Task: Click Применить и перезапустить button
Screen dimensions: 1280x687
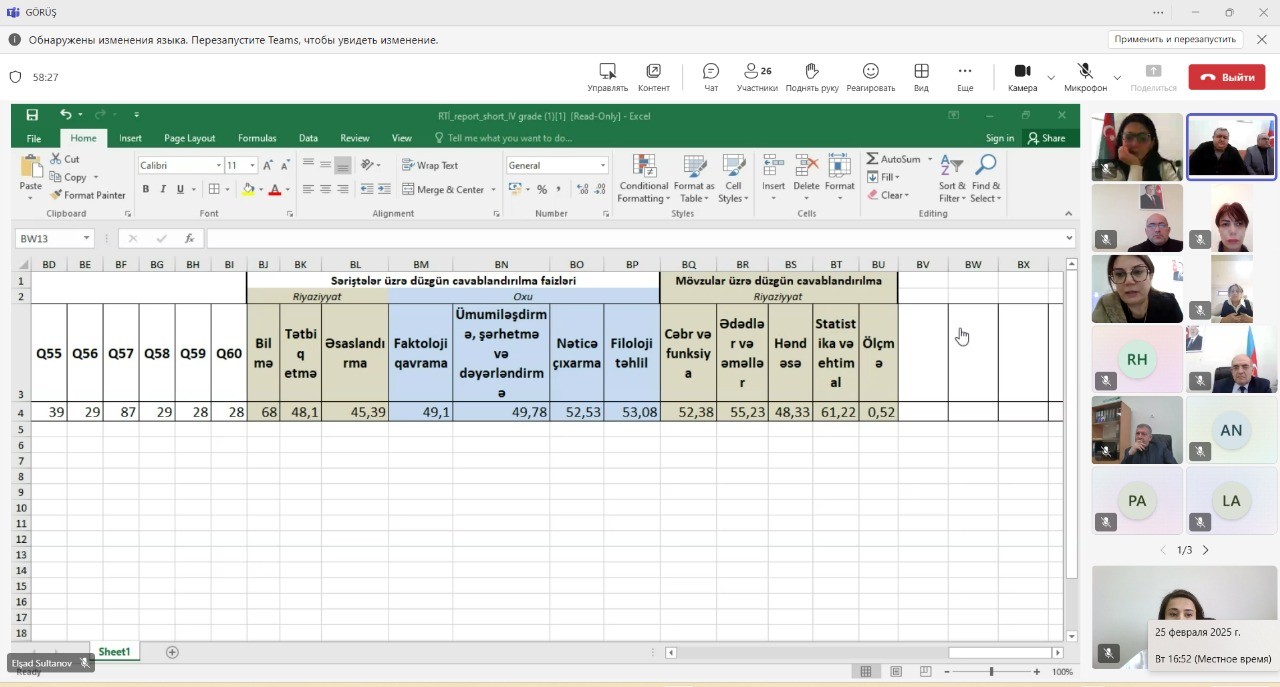Action: [x=1175, y=39]
